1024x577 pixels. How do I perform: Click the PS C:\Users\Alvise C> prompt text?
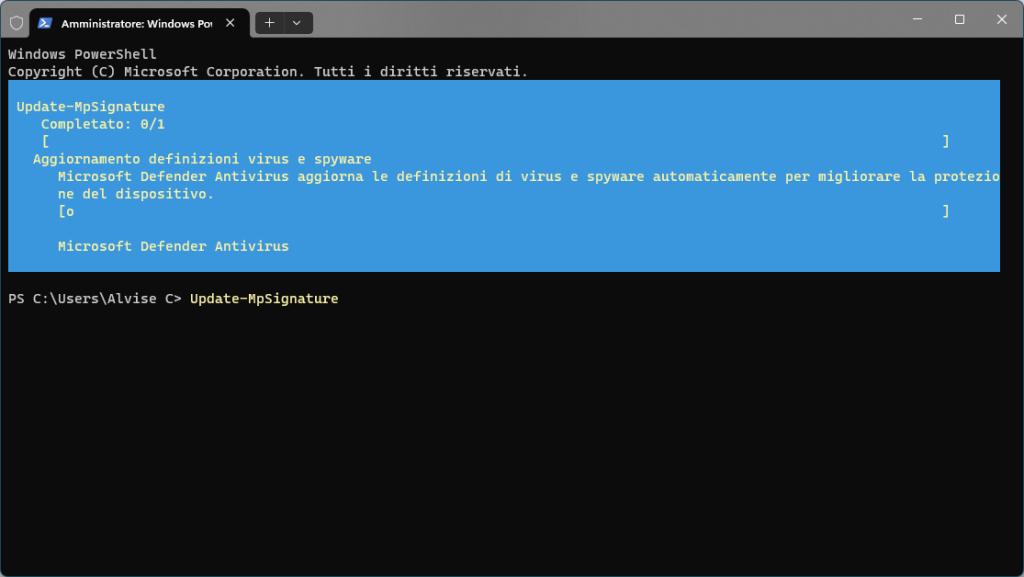click(x=94, y=298)
